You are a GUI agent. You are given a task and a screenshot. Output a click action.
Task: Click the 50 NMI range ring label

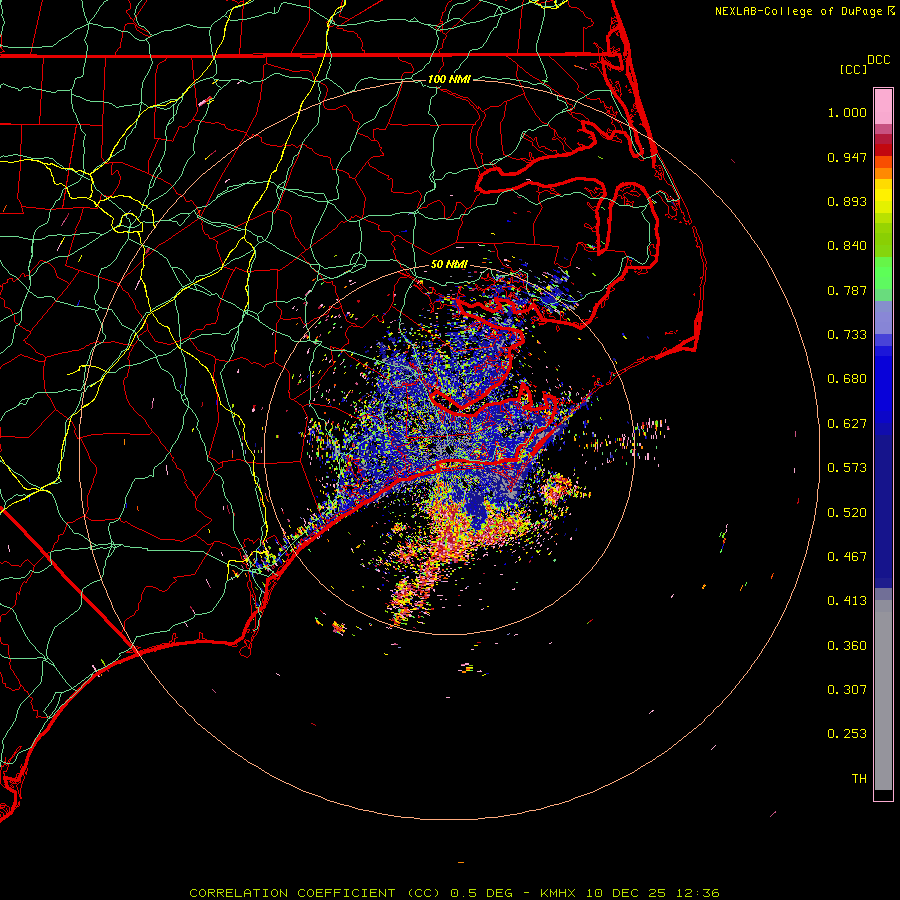pyautogui.click(x=449, y=264)
